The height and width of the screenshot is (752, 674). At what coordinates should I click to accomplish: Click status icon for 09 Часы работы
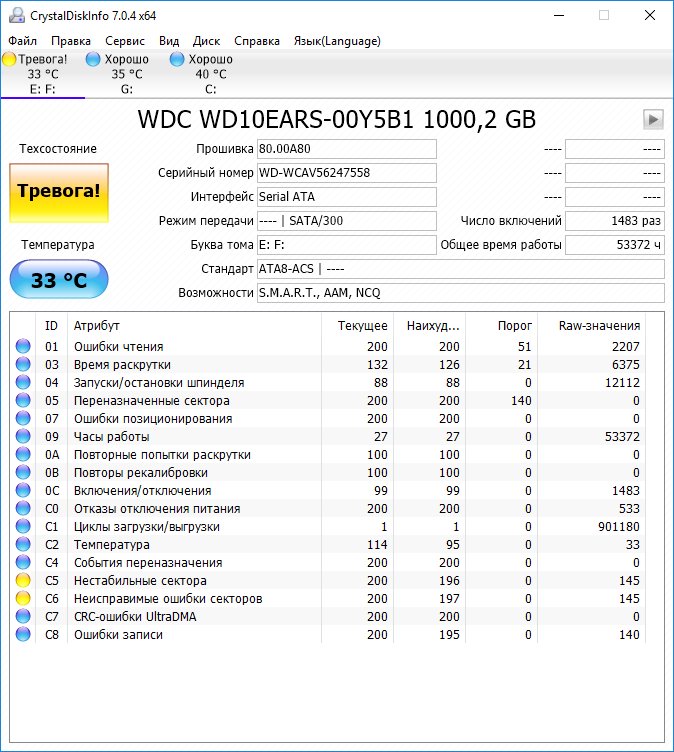pyautogui.click(x=23, y=436)
